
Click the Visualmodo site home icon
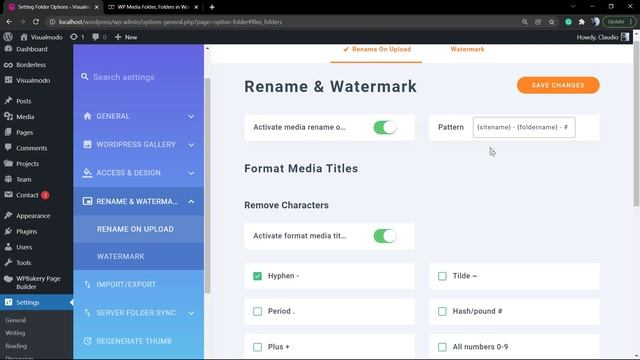(24, 37)
